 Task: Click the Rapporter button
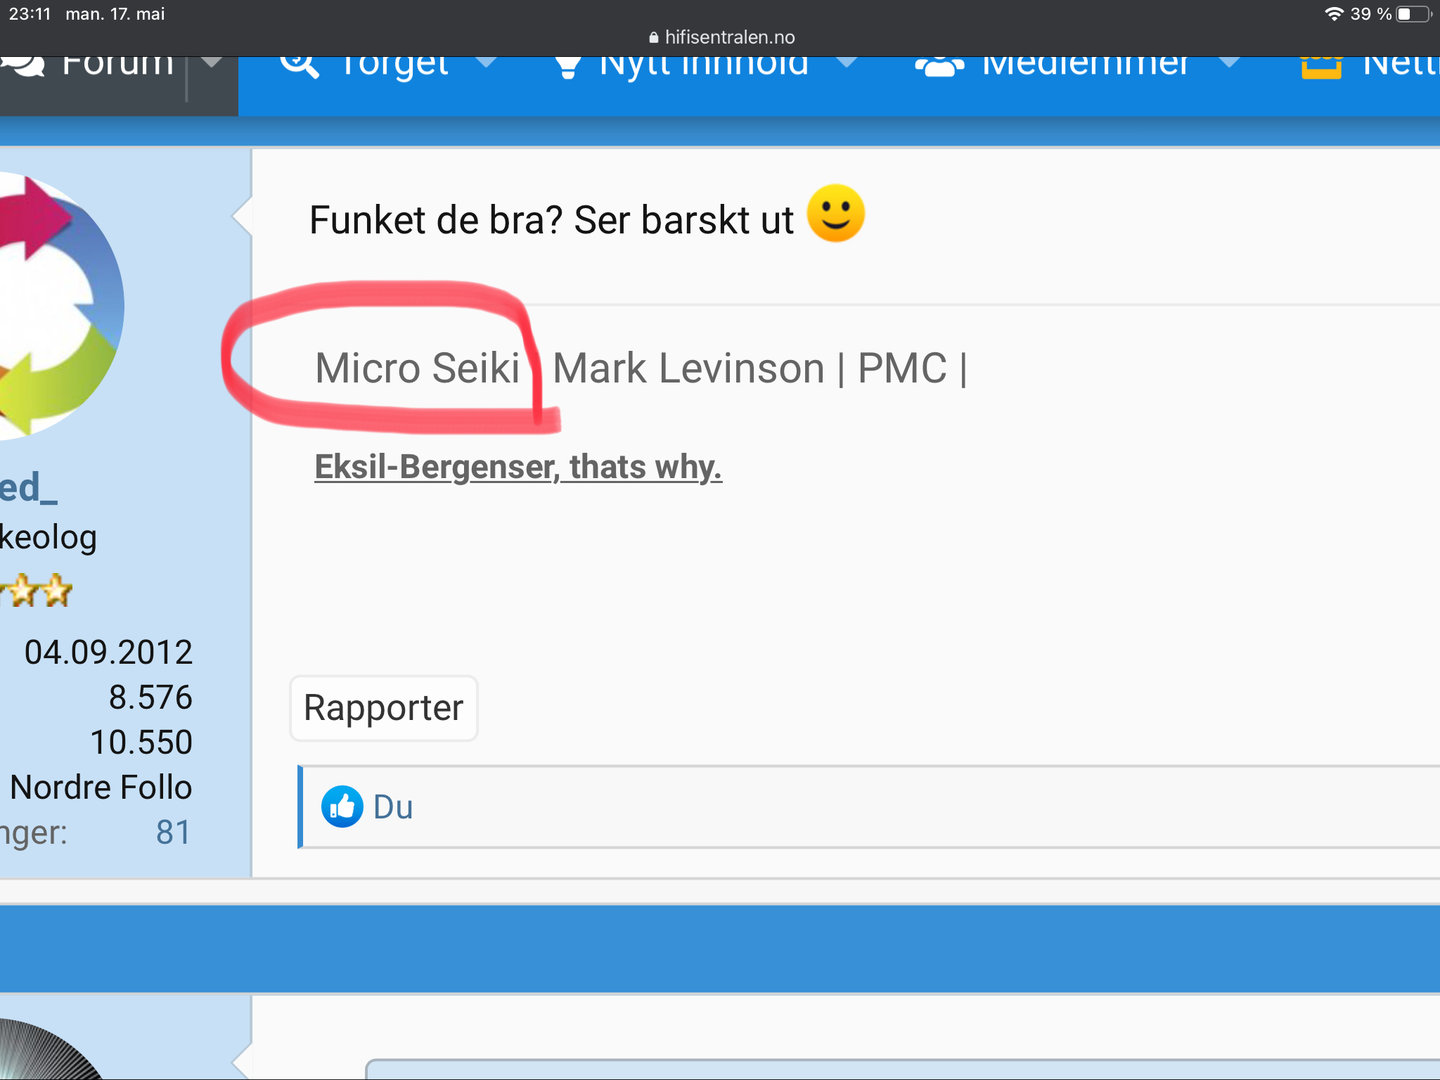click(384, 708)
